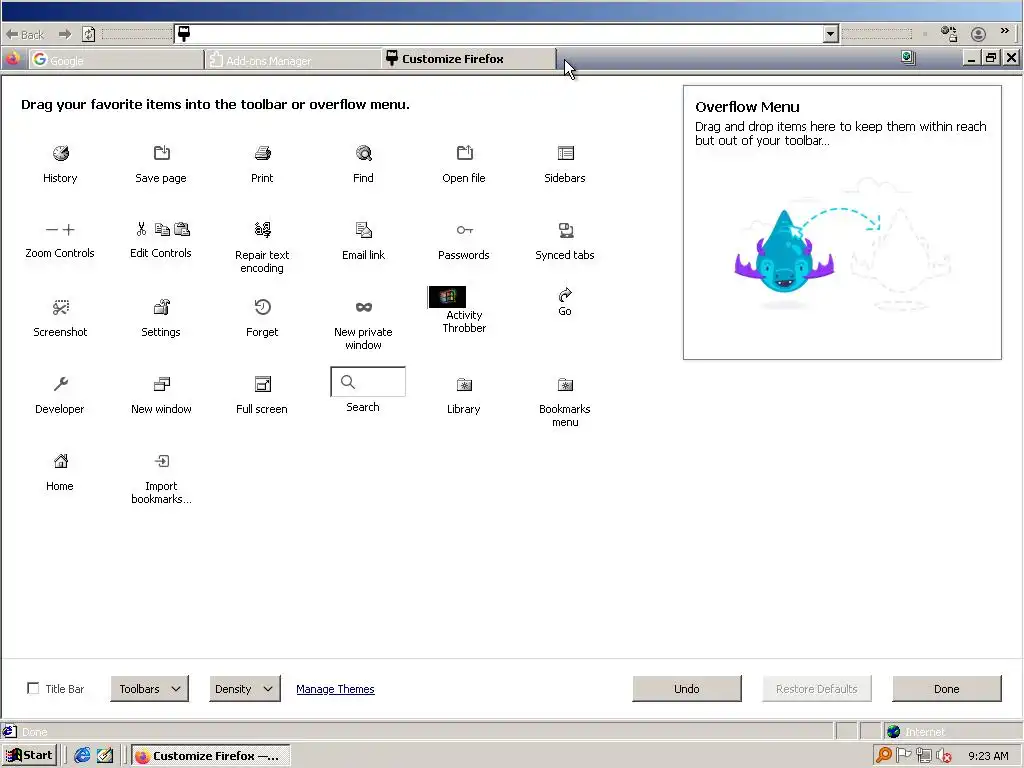This screenshot has width=1024, height=768.
Task: Click the extensions icon left of the account avatar
Action: [x=949, y=34]
